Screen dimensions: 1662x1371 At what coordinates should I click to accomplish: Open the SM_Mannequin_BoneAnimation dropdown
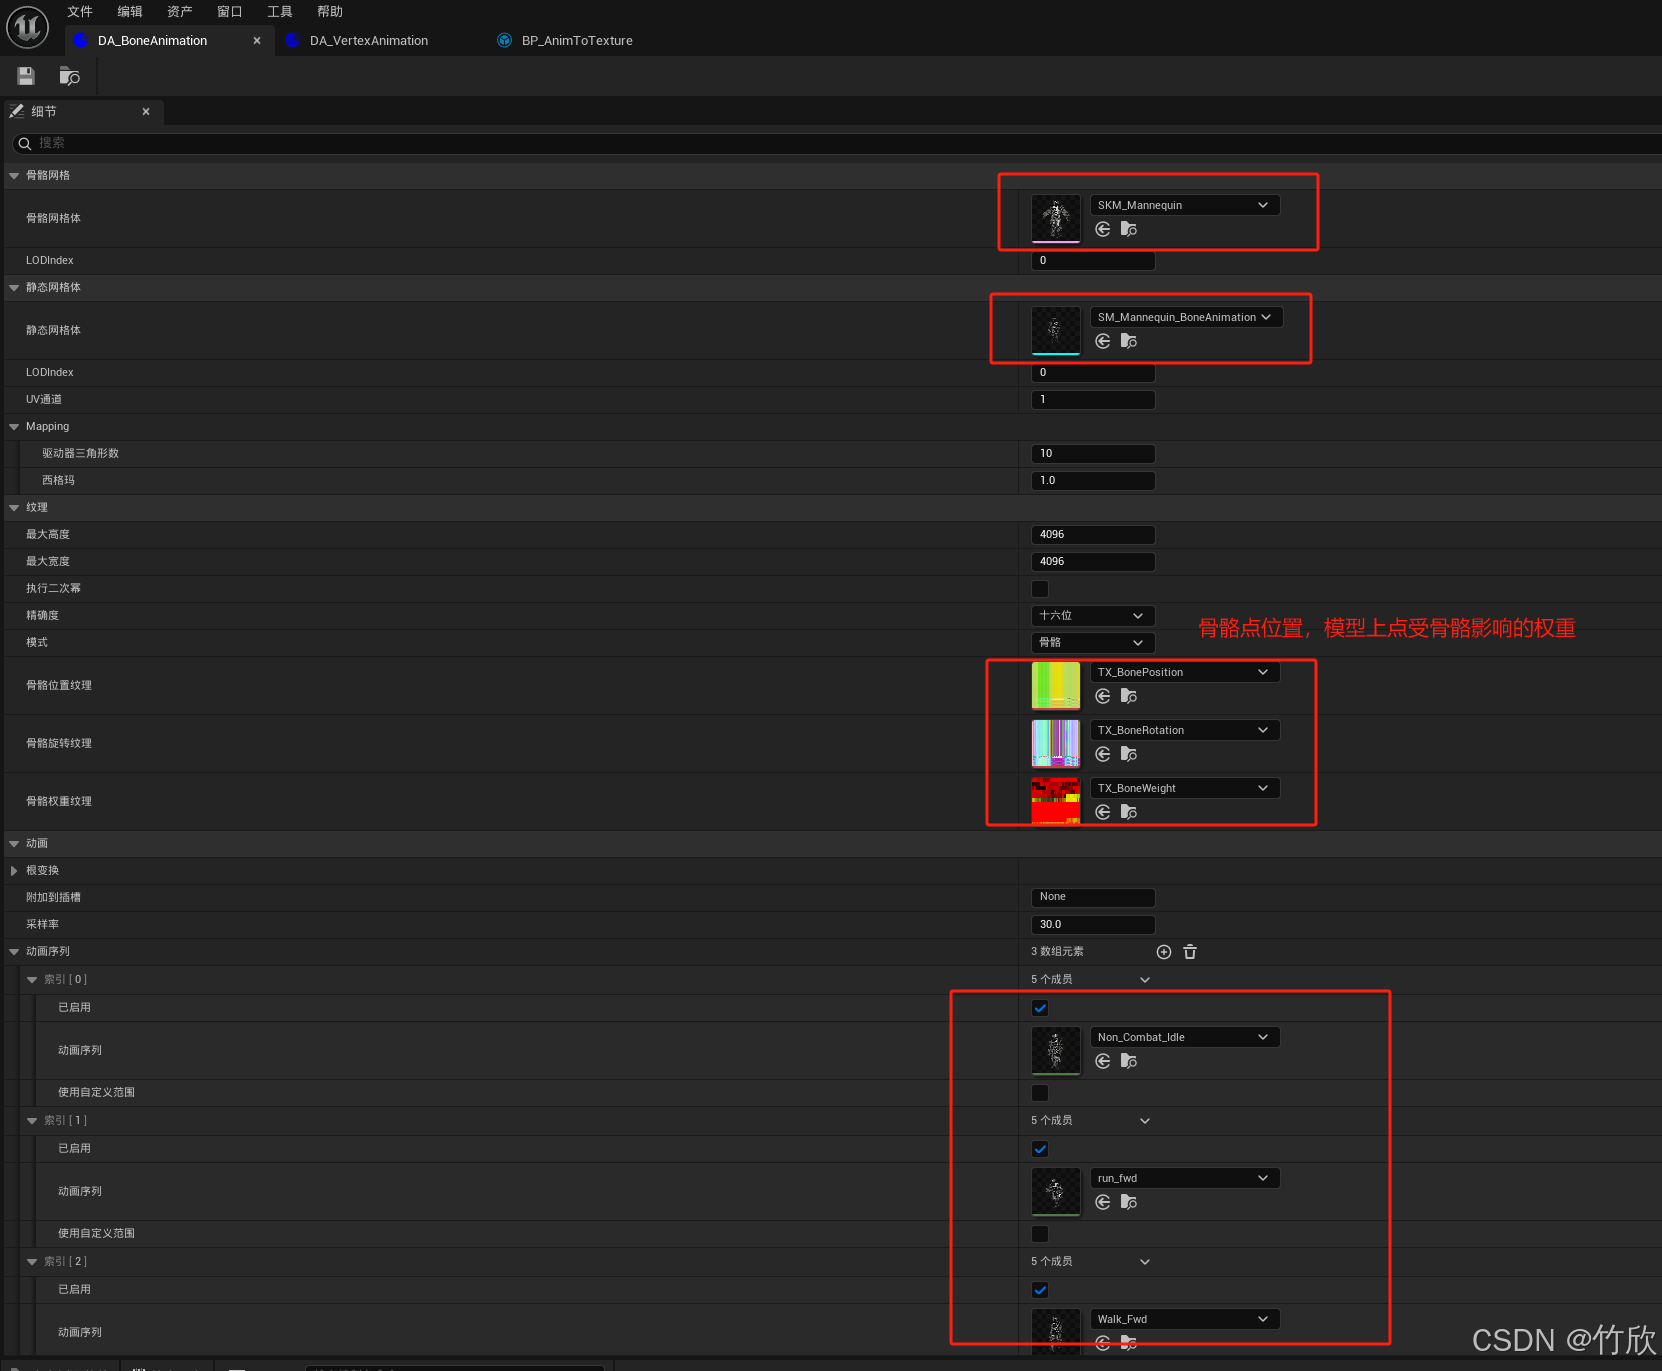tap(1186, 317)
